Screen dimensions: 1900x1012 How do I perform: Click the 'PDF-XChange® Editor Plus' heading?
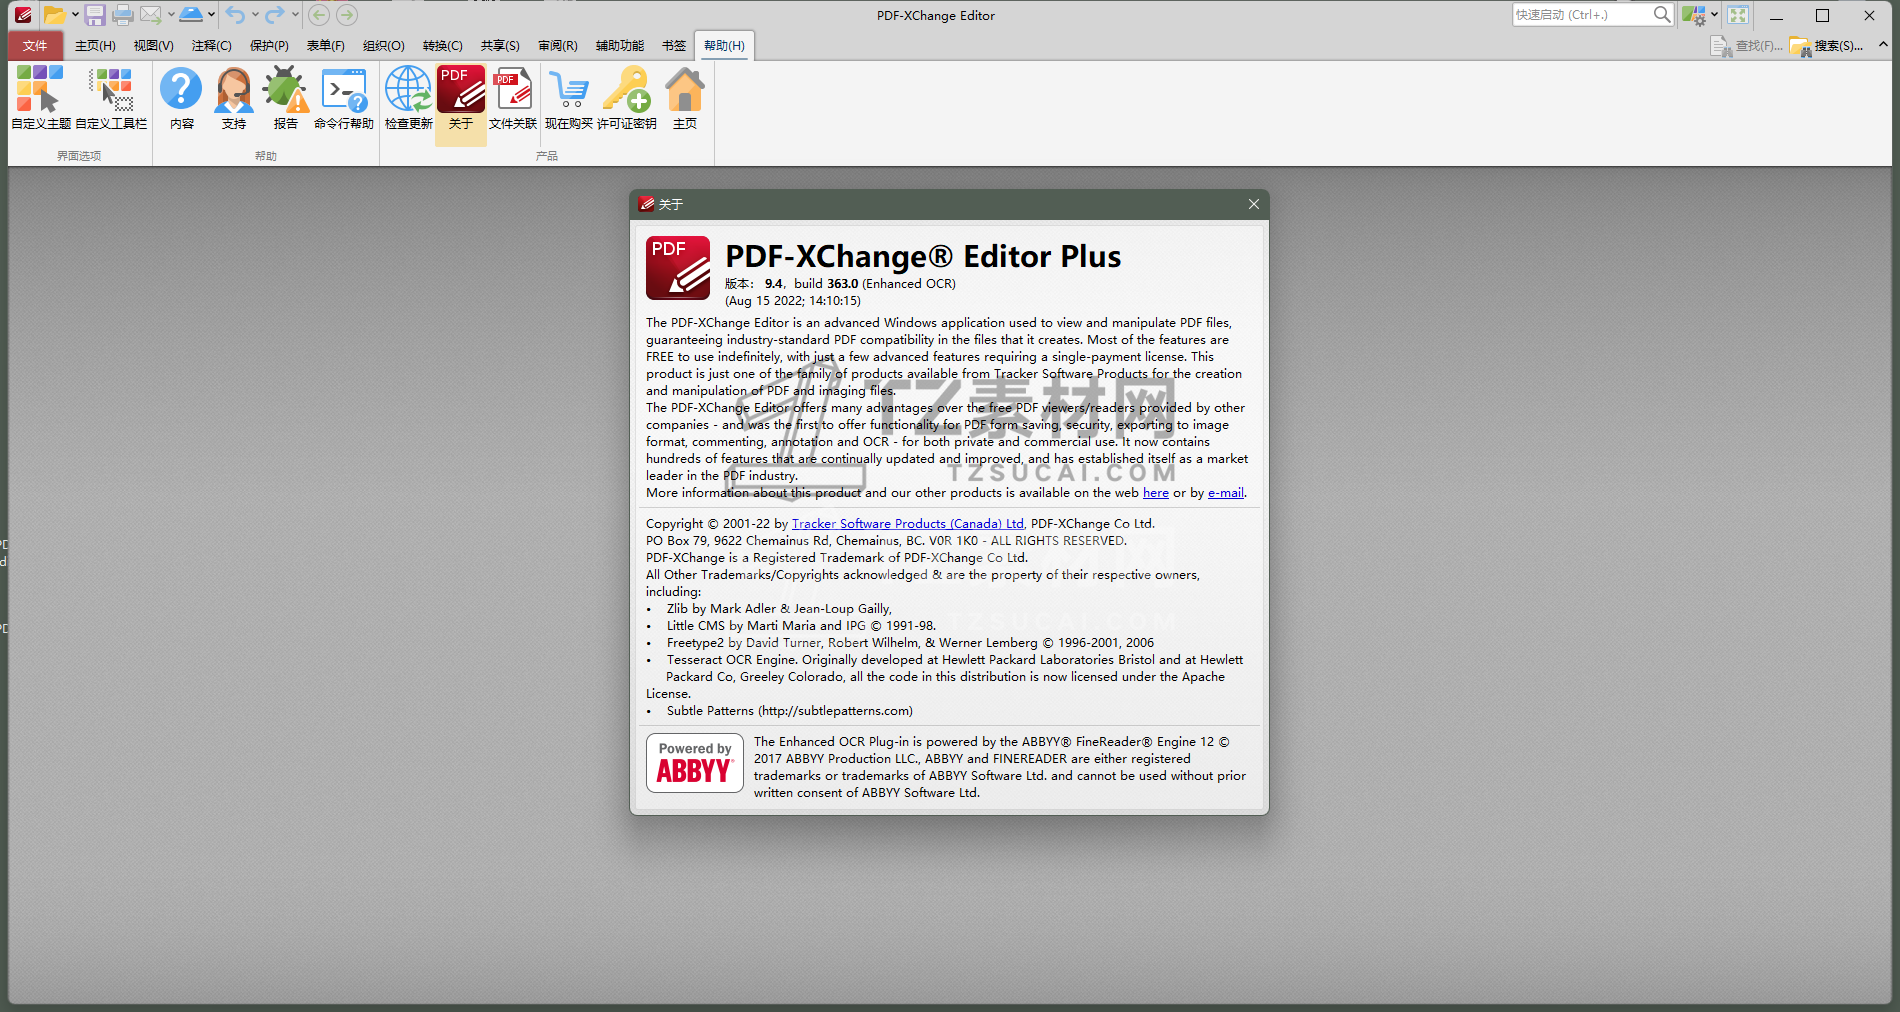click(x=923, y=256)
